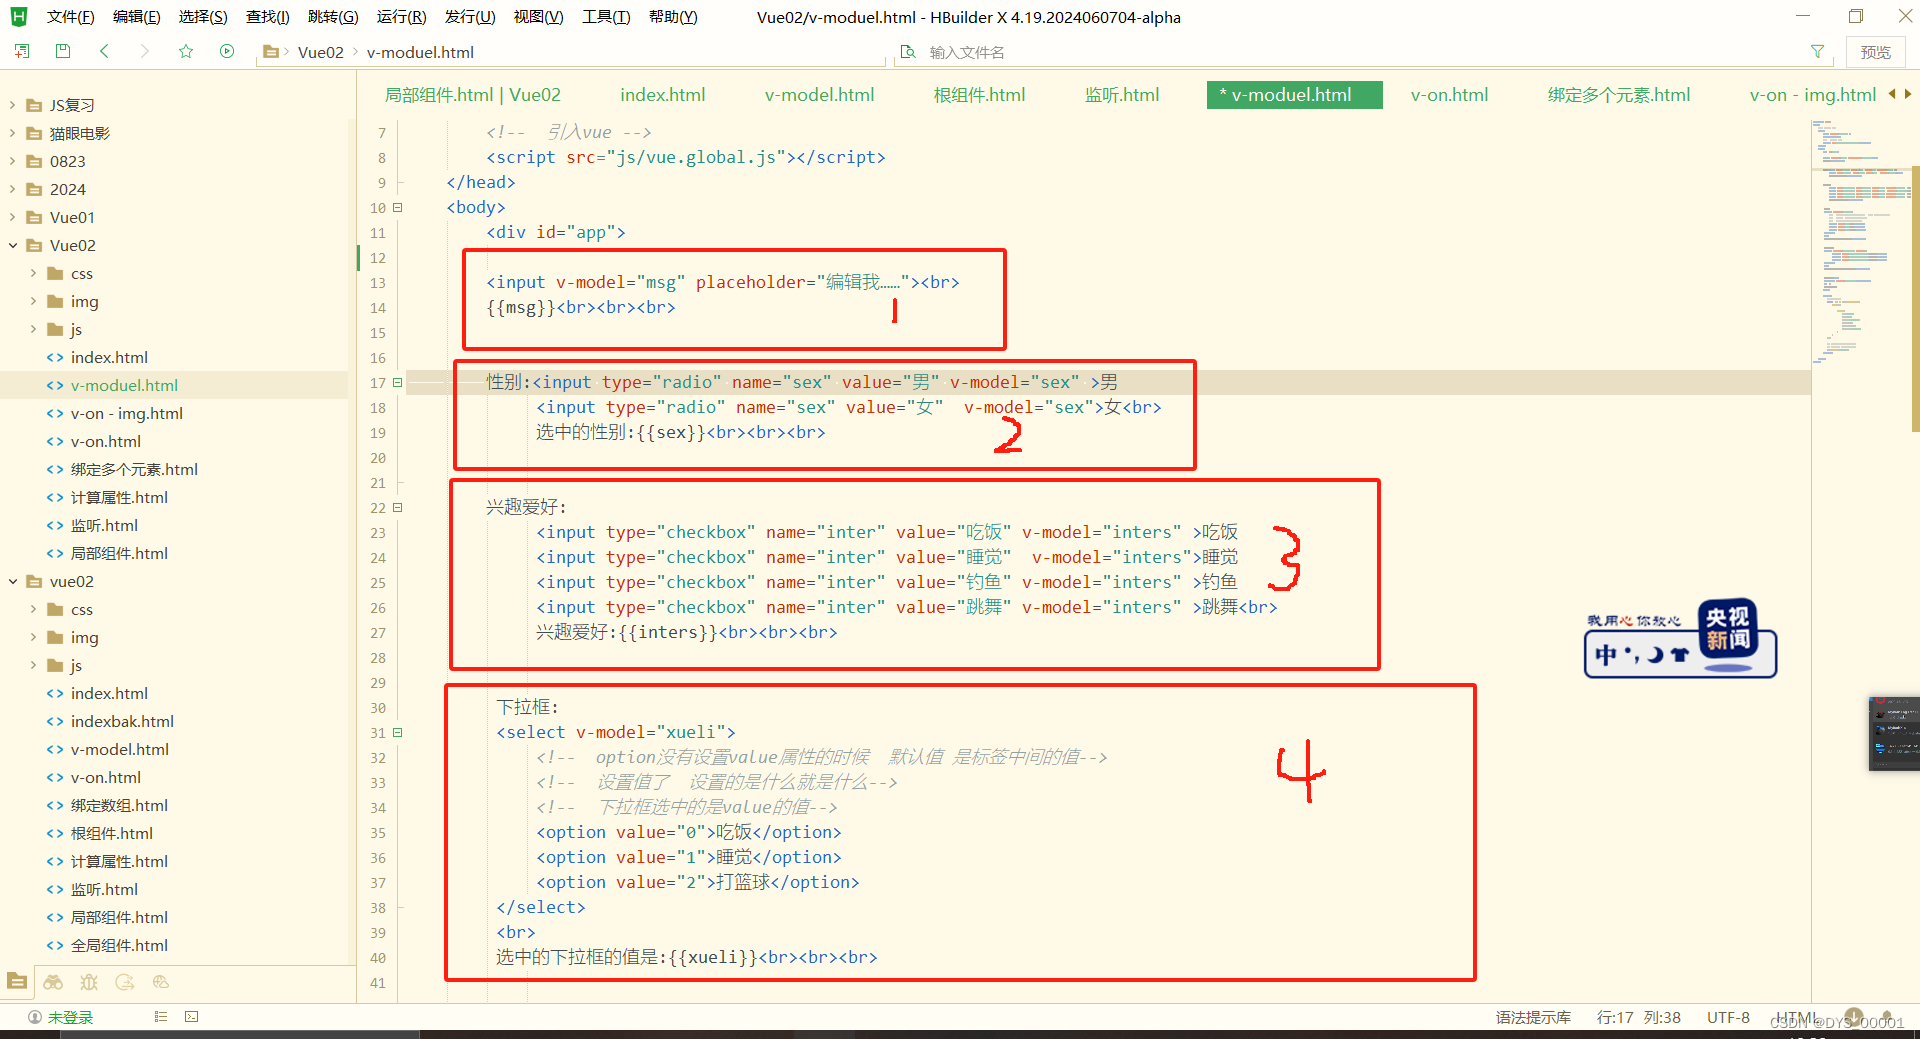Click the file search icon beside the filename input

pos(908,52)
